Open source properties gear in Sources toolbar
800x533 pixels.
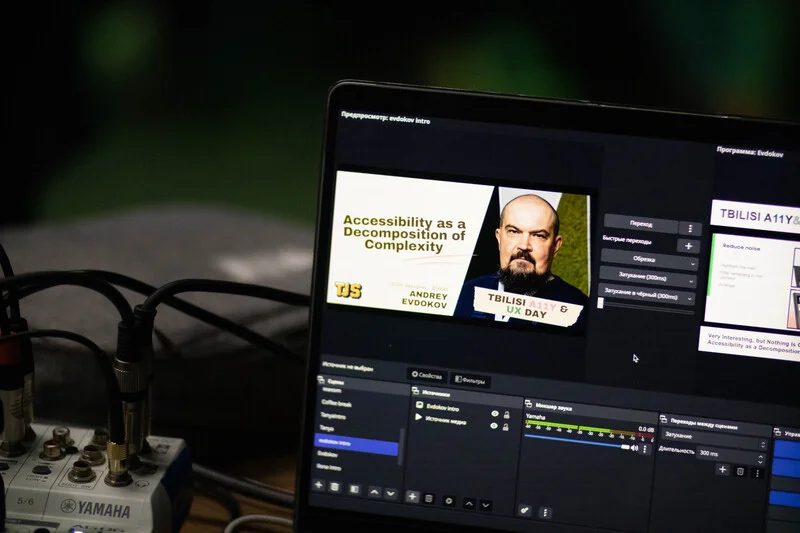448,501
